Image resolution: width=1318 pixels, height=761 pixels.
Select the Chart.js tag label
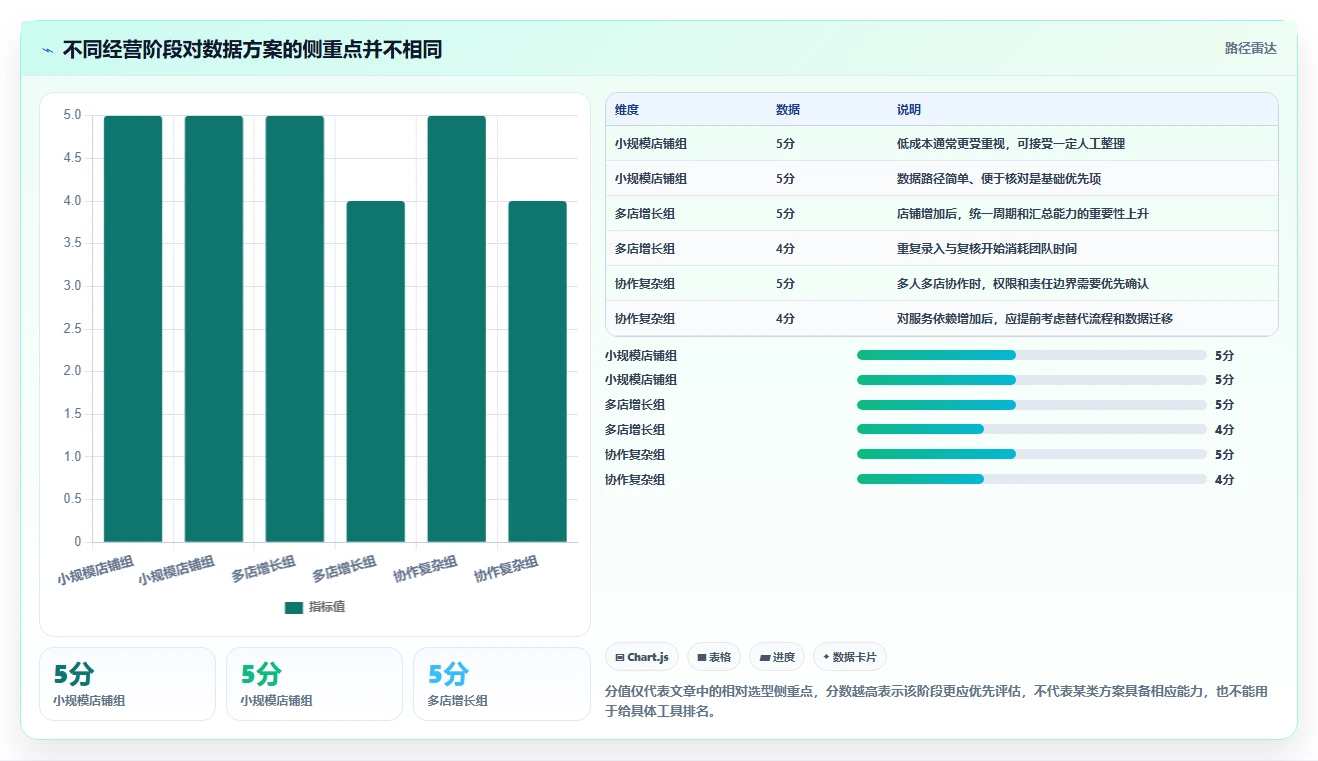648,657
